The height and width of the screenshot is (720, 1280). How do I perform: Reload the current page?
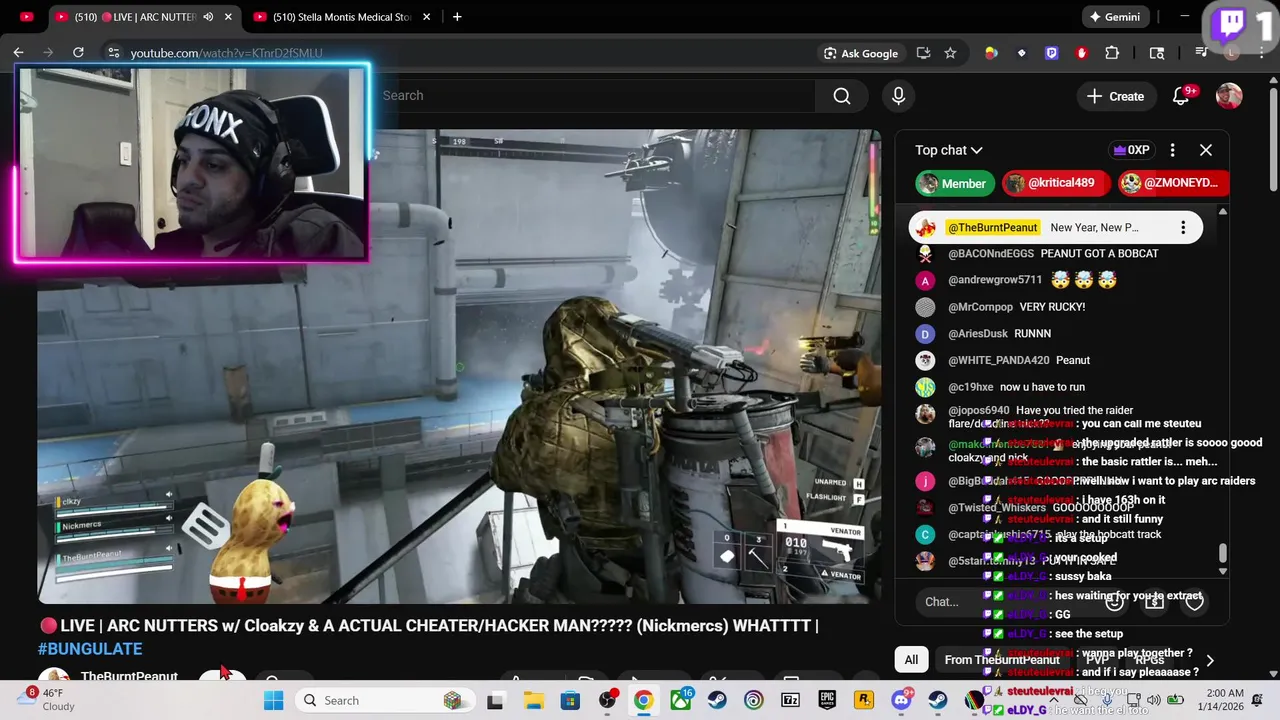click(78, 52)
